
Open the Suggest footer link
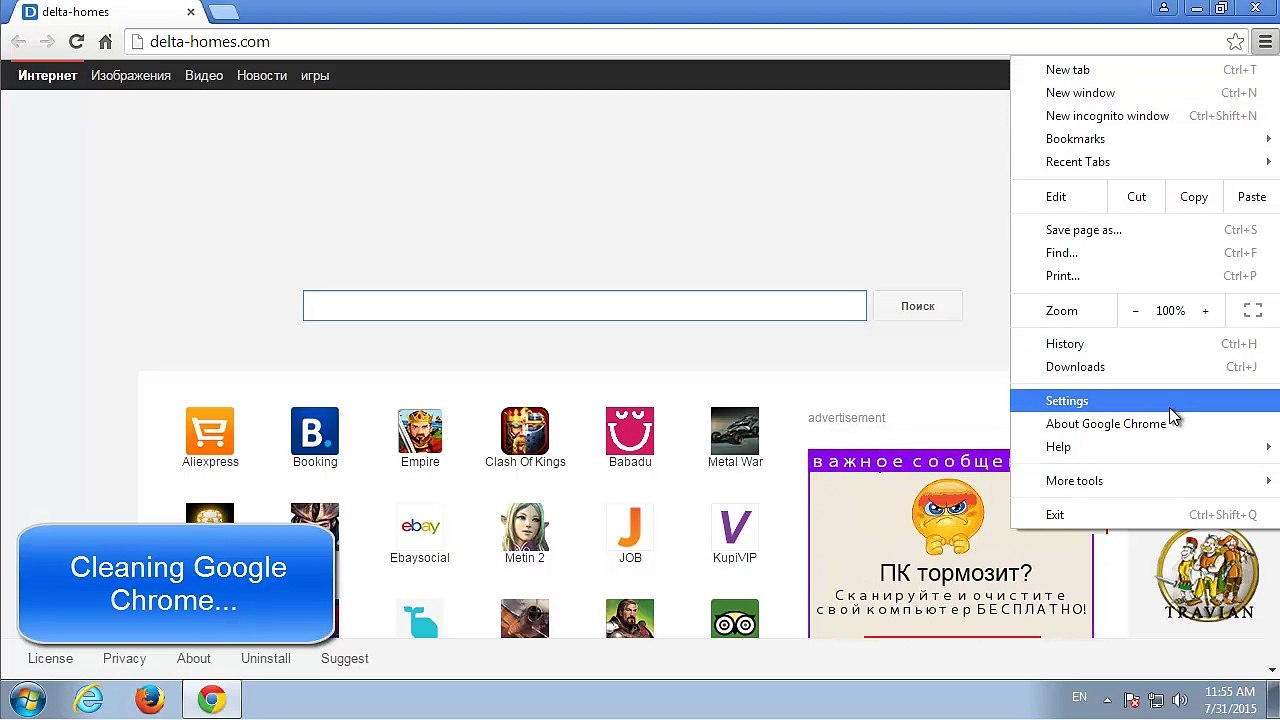[x=345, y=659]
